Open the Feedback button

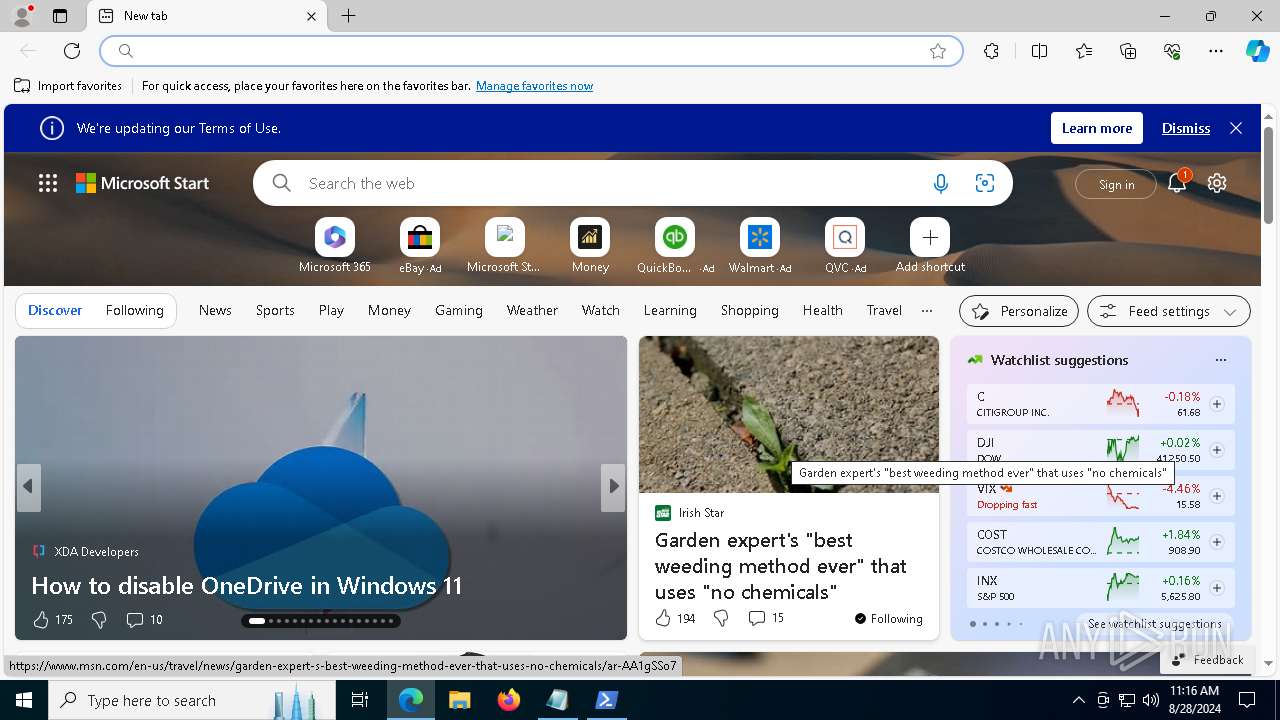tap(1207, 660)
